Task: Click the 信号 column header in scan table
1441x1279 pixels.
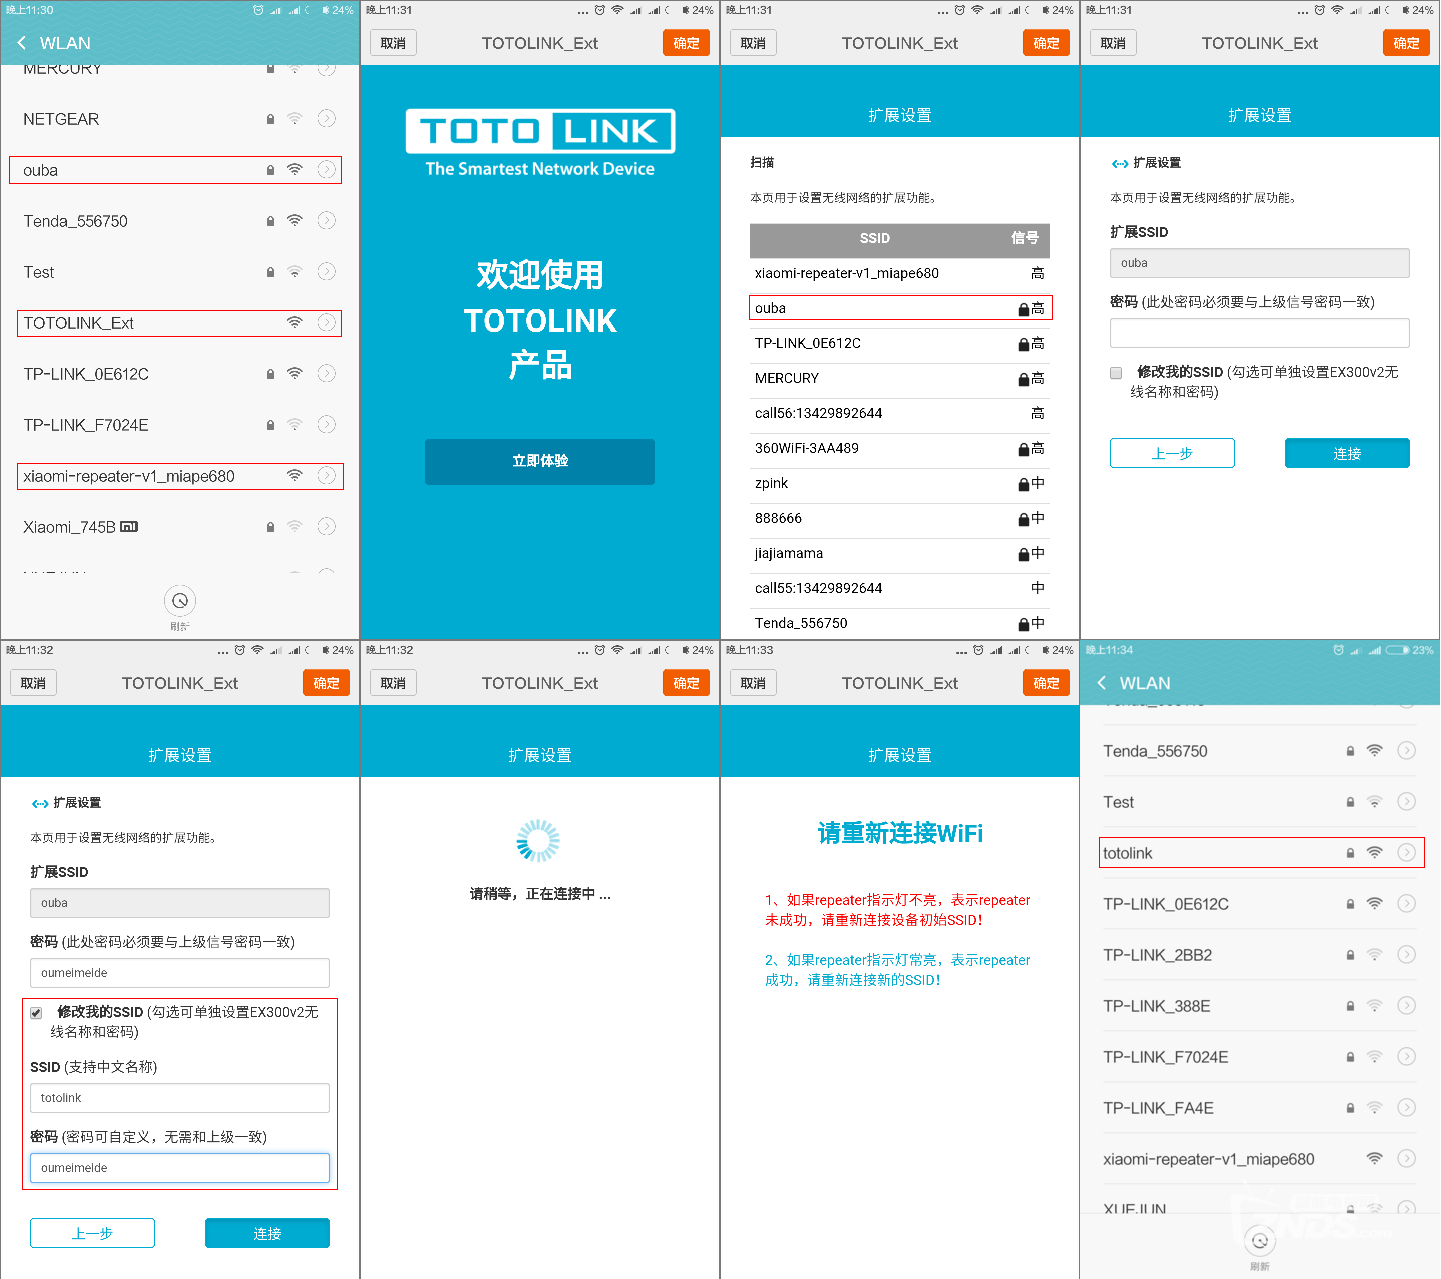Action: click(x=1025, y=238)
